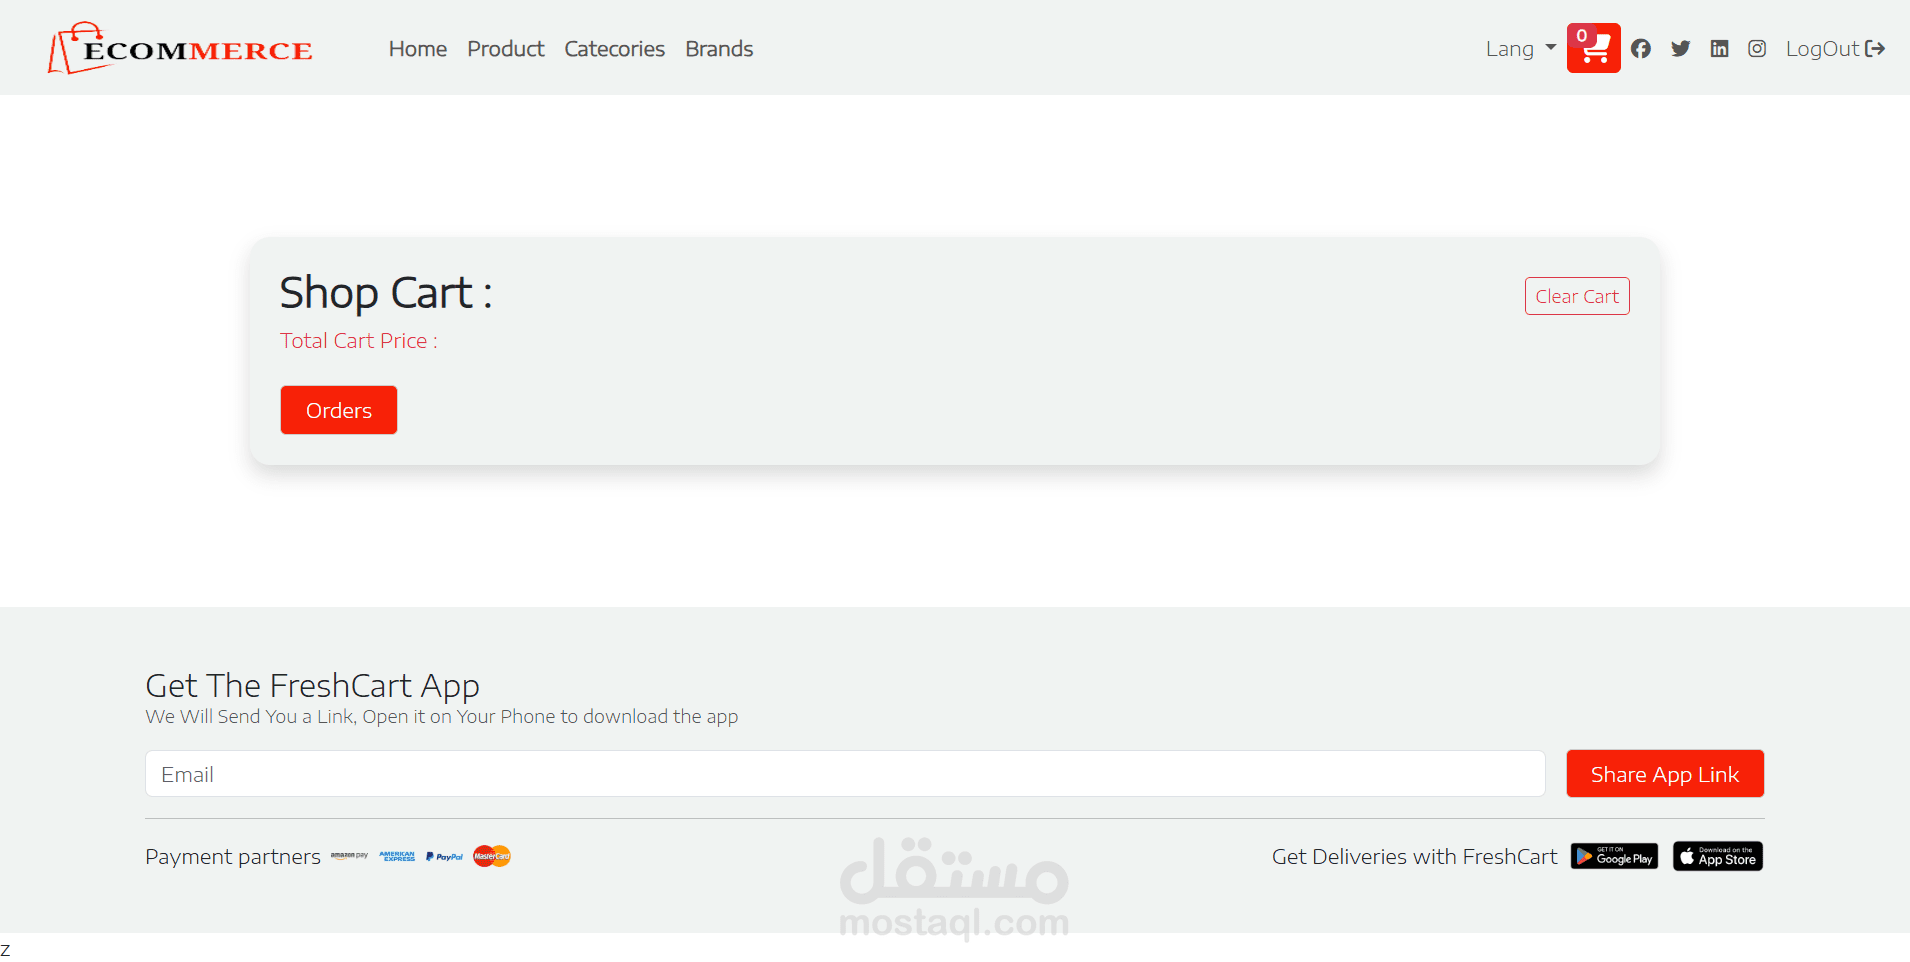Click the American Express payment icon
This screenshot has height=962, width=1910.
click(x=397, y=856)
